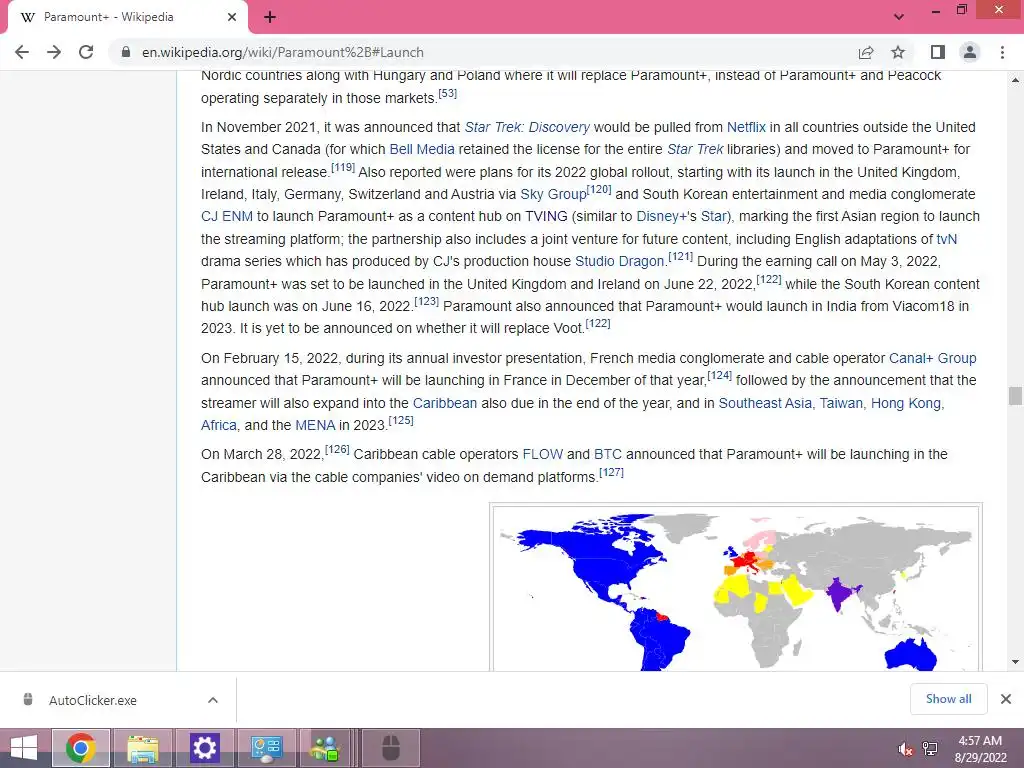Click the scrollbar down arrow
Screen dimensions: 1024x768
coord(1015,662)
